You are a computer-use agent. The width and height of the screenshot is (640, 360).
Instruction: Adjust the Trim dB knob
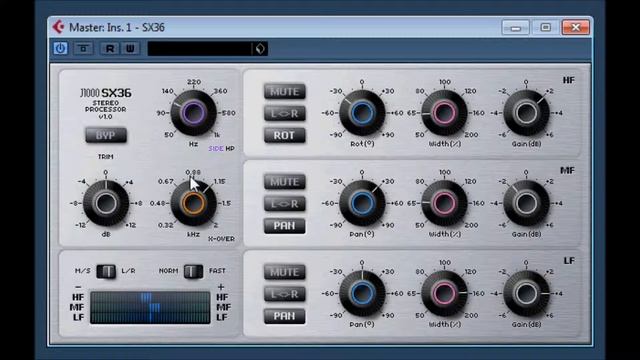pyautogui.click(x=106, y=203)
